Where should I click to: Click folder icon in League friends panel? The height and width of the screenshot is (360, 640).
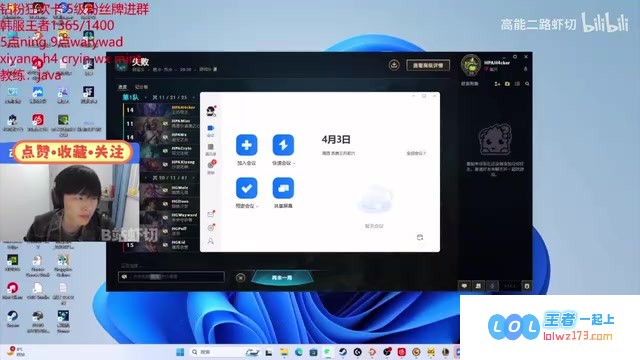click(x=507, y=84)
